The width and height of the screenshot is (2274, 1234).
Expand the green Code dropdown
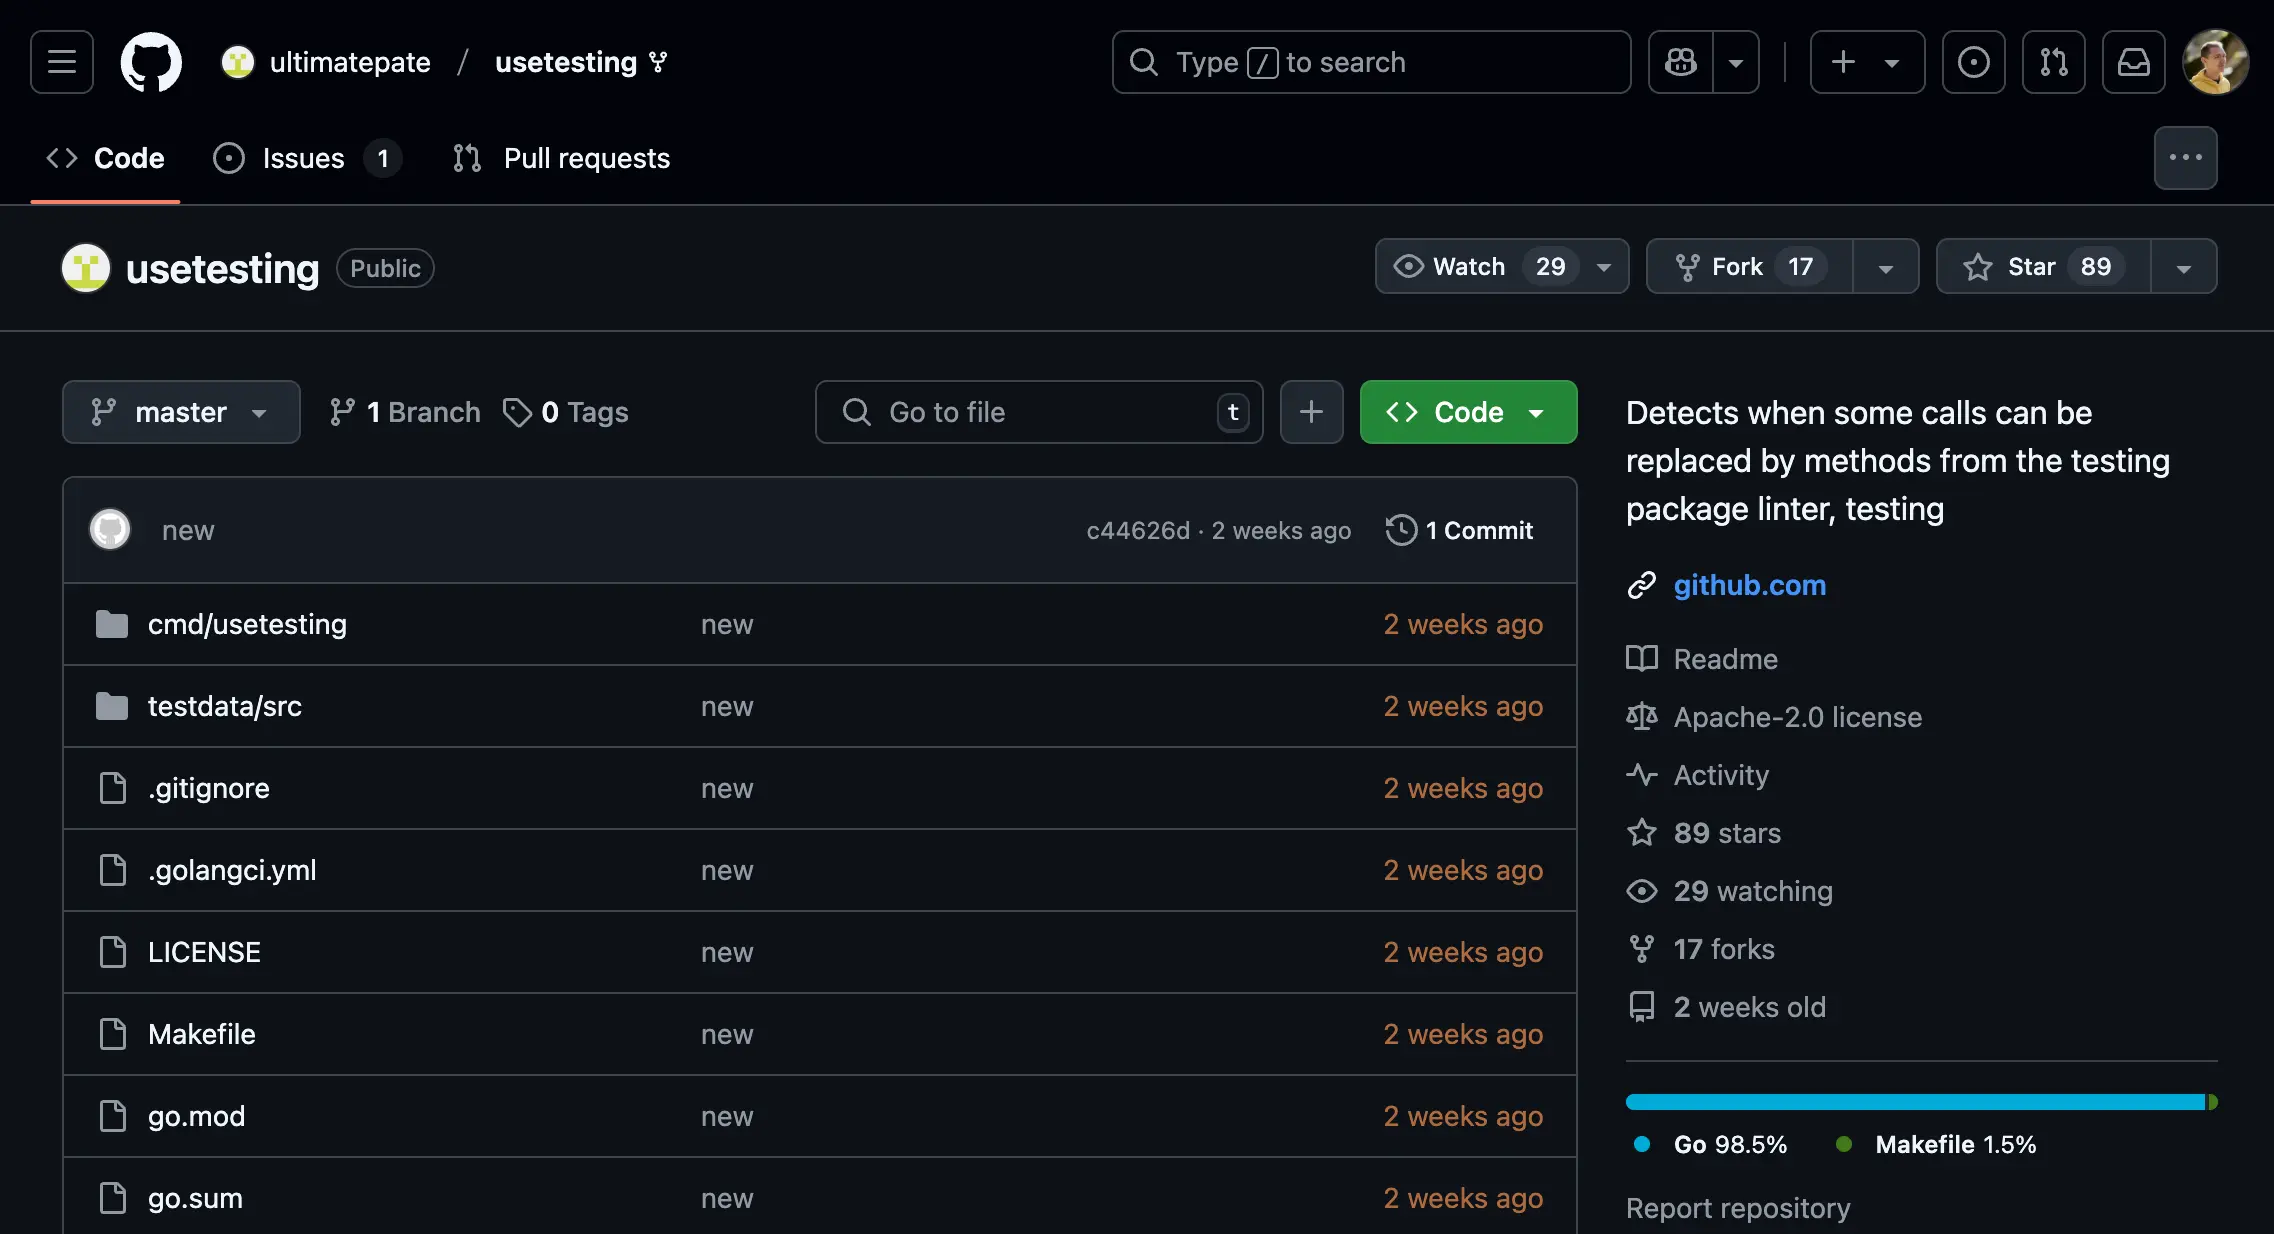(x=1537, y=411)
